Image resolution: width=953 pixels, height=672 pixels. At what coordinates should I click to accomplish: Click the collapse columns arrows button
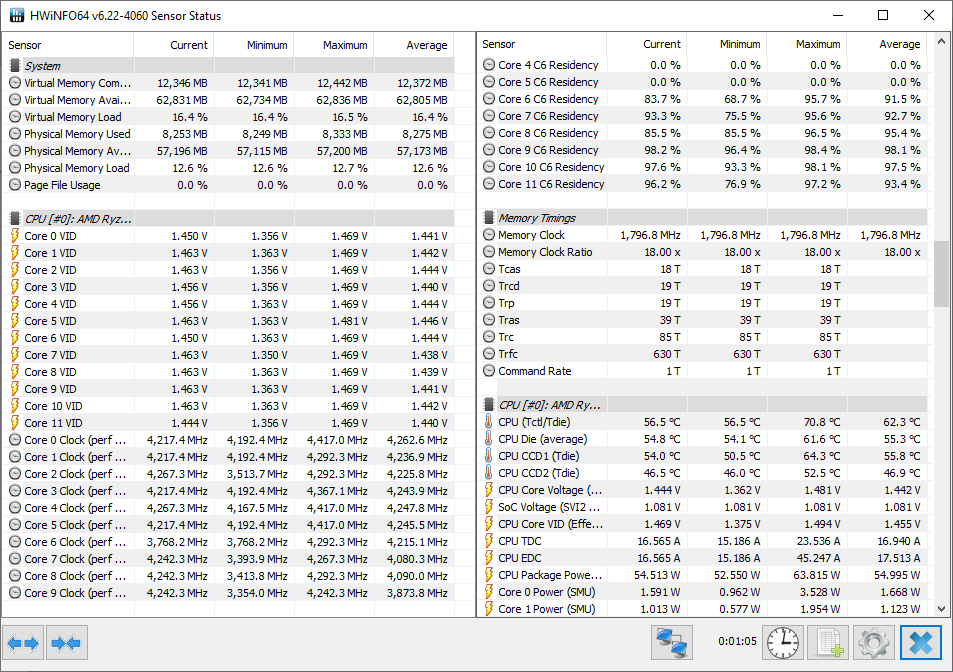pos(66,642)
